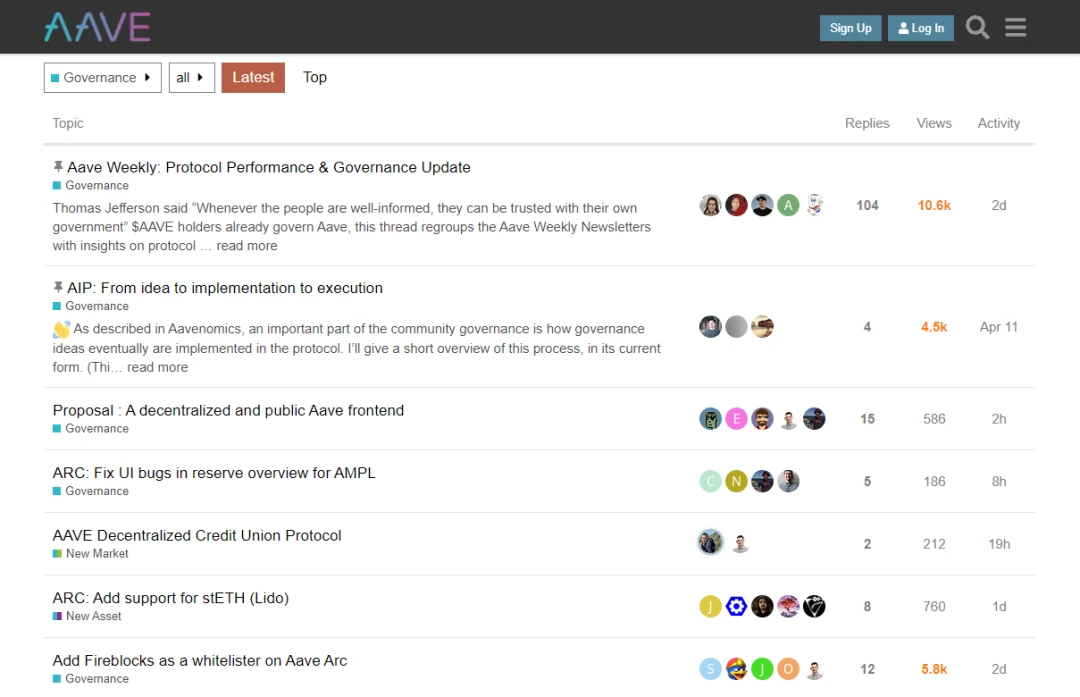Open "AIP: From idea to implementation to execution"
This screenshot has width=1080, height=697.
coord(225,288)
